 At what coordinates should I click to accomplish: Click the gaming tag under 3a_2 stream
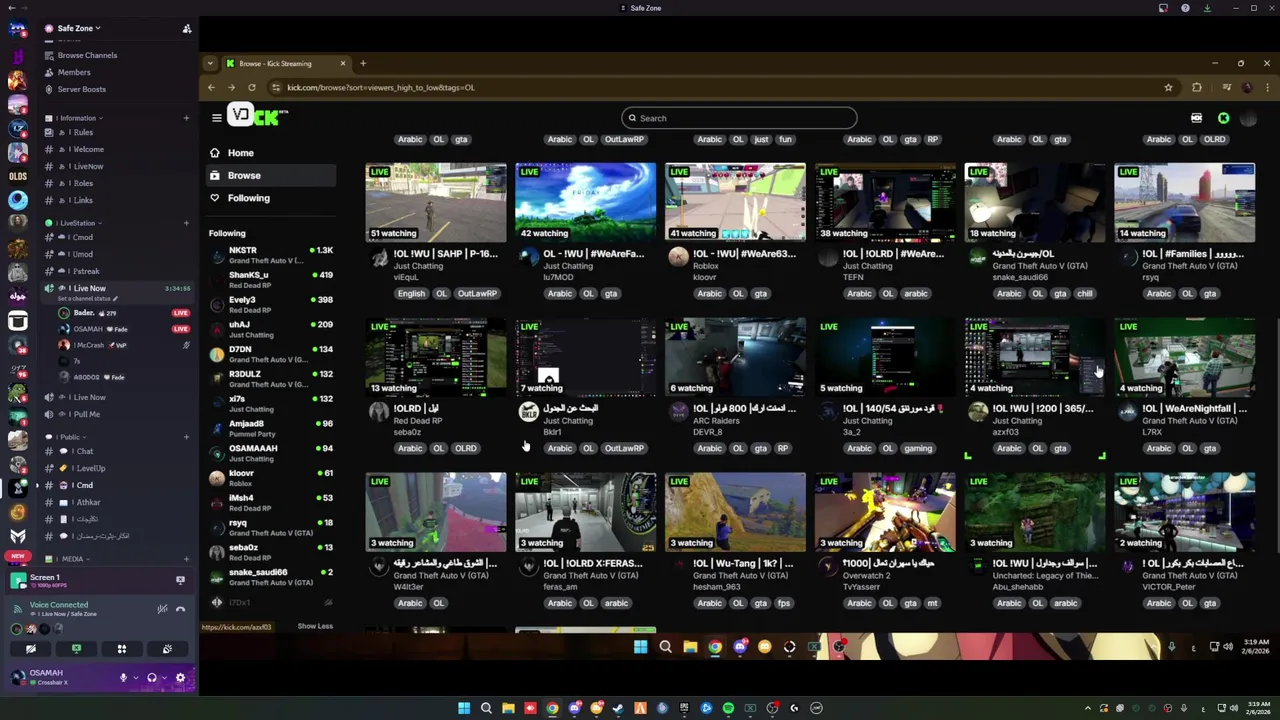click(917, 449)
